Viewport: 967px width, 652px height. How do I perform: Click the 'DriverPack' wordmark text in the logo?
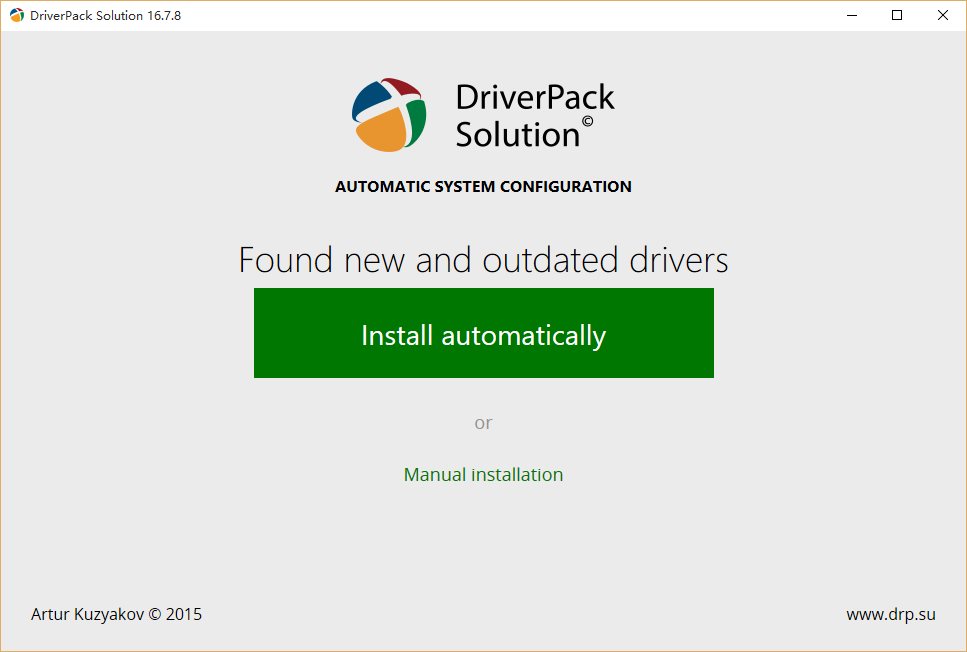pos(535,97)
